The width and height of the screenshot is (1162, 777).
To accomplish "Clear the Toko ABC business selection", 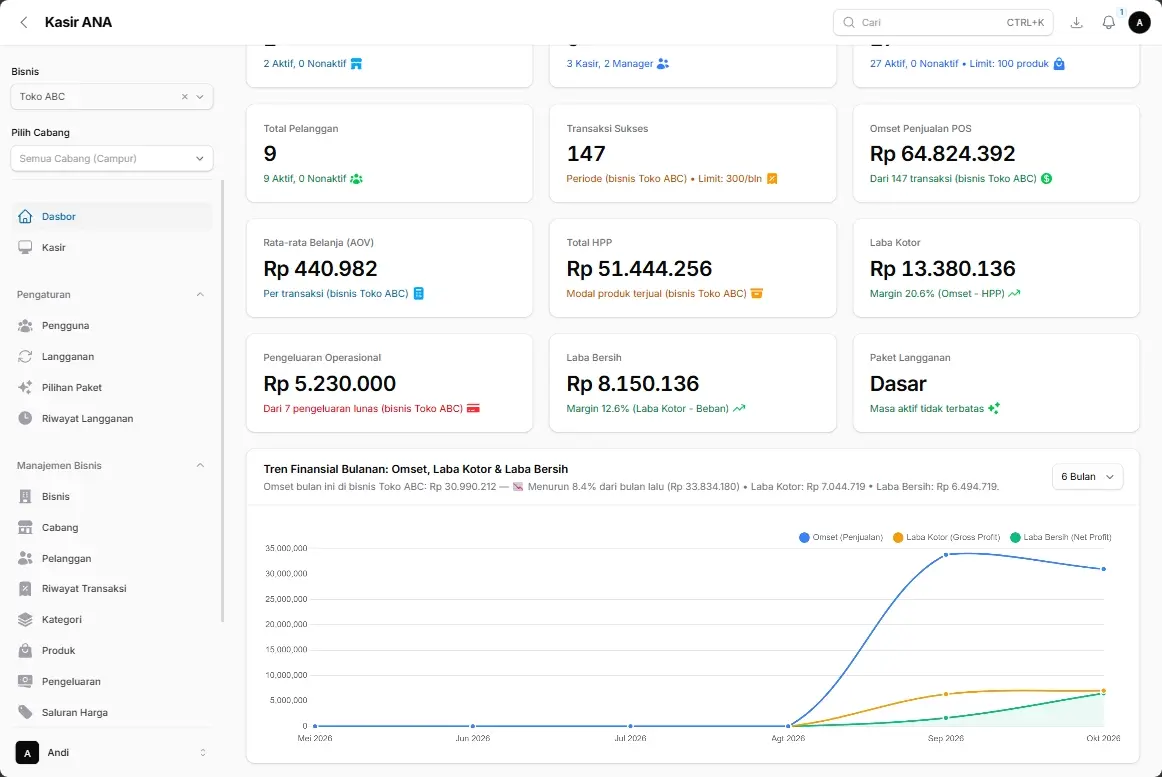I will 185,96.
